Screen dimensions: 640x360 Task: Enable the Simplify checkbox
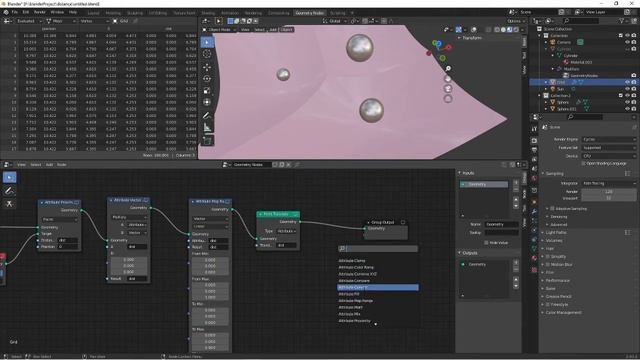[x=548, y=257]
